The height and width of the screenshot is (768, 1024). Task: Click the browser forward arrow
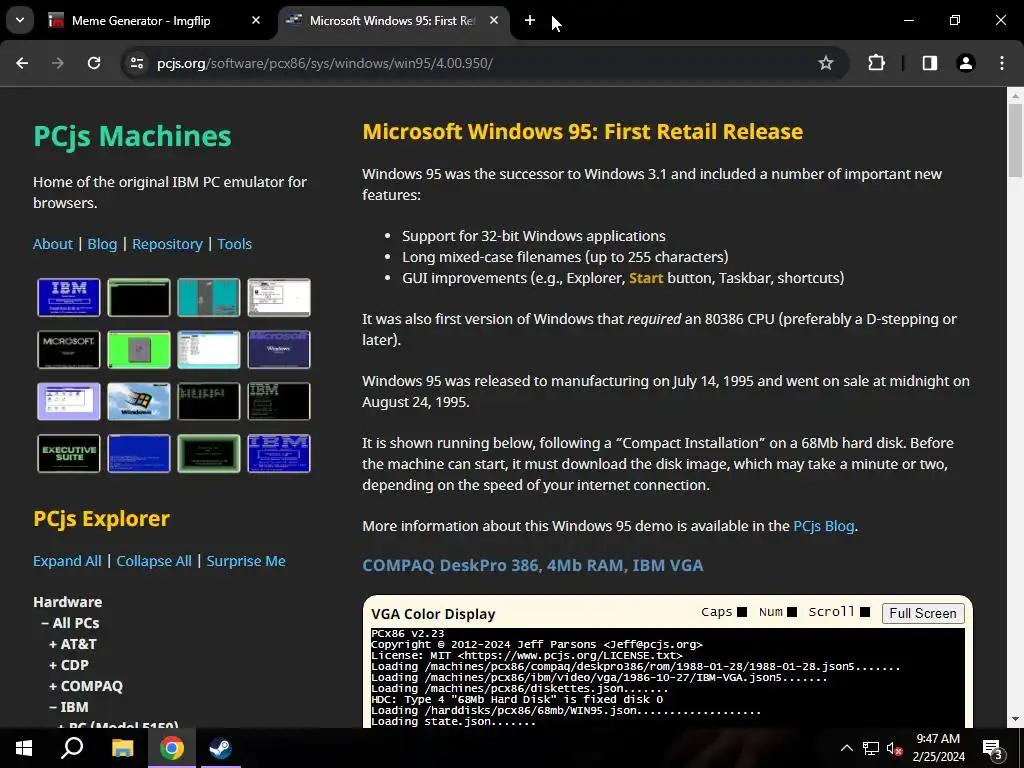coord(58,63)
